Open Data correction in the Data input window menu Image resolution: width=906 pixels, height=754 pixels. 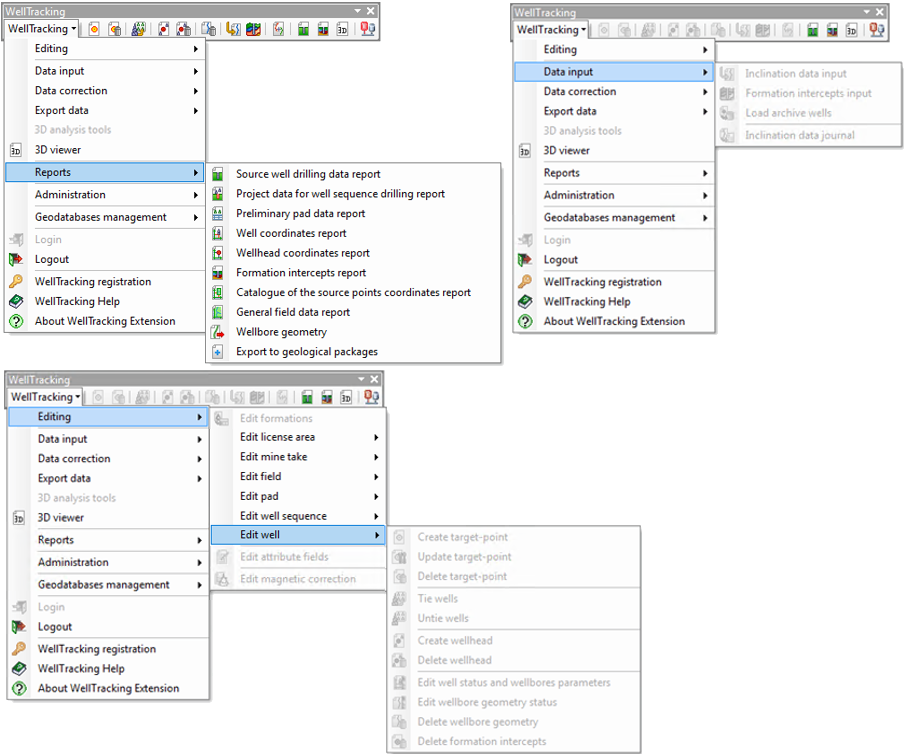[x=614, y=91]
